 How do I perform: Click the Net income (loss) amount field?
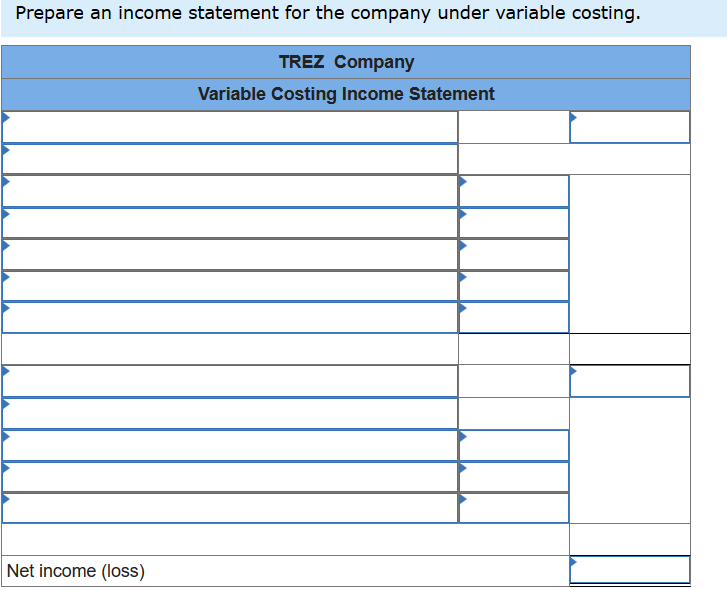pos(630,570)
